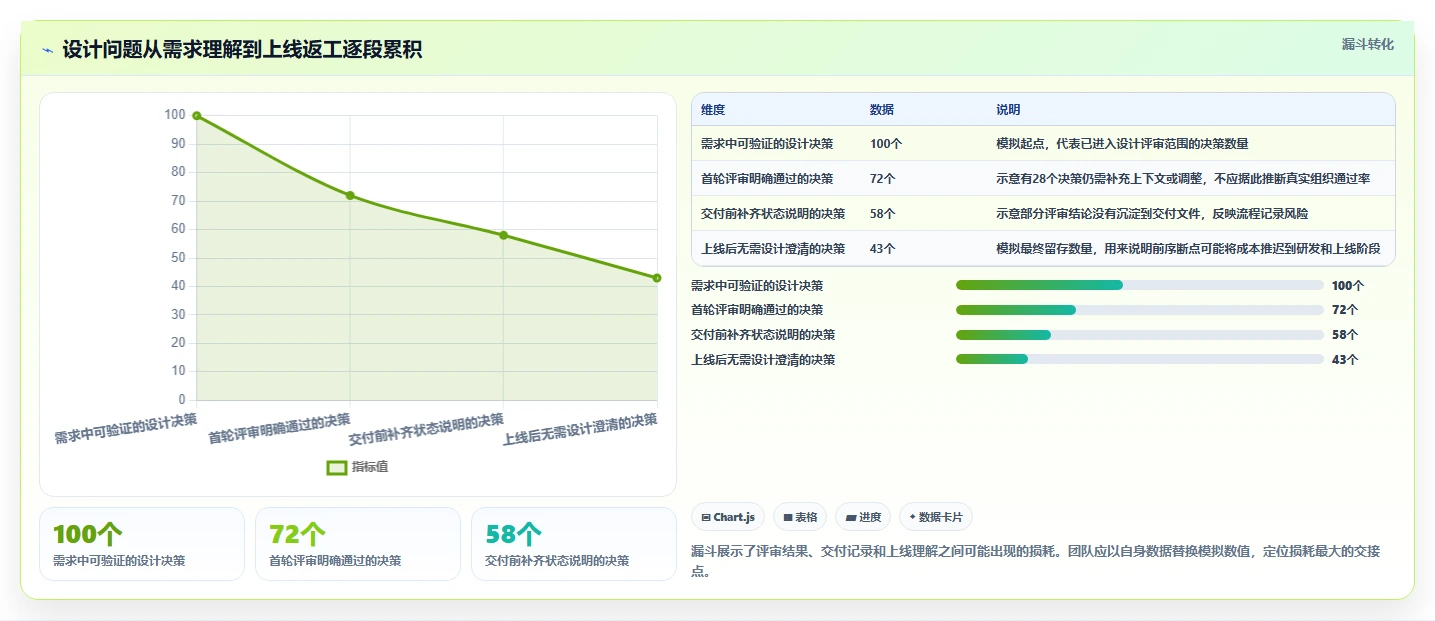Click the Chart.js chip icon
The image size is (1435, 621).
tap(706, 517)
